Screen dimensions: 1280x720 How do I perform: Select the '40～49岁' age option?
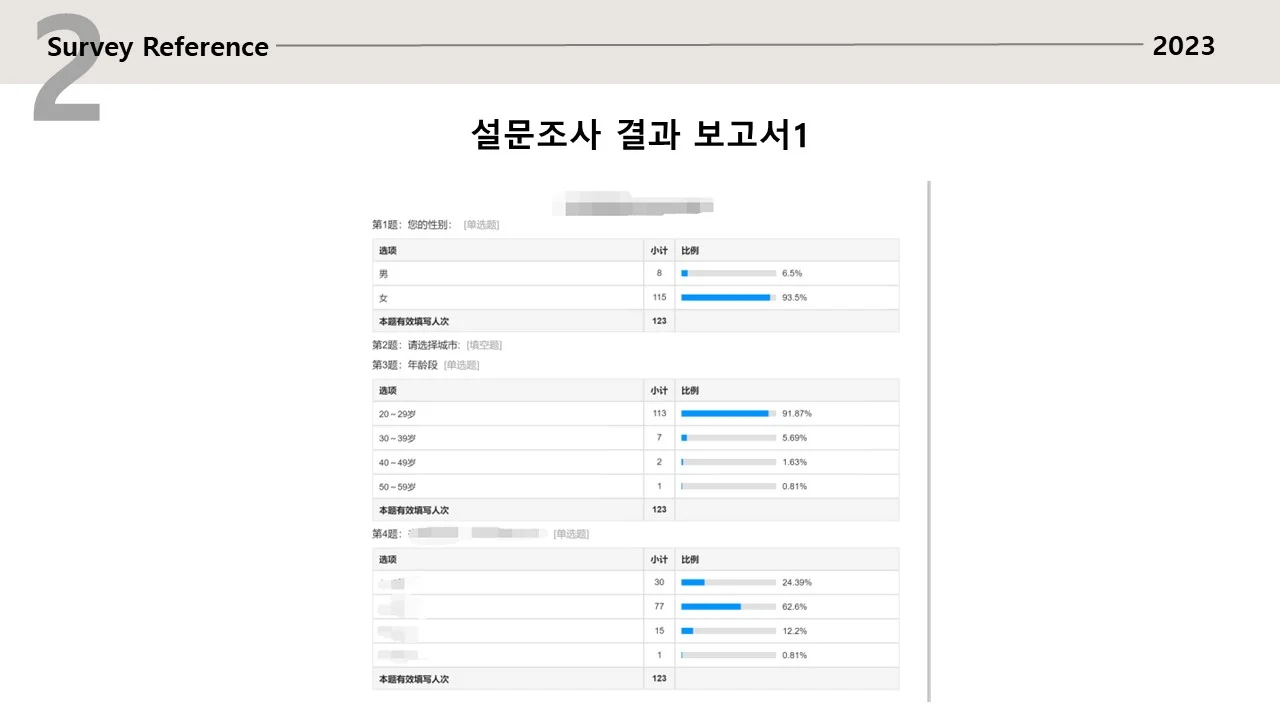click(x=397, y=463)
